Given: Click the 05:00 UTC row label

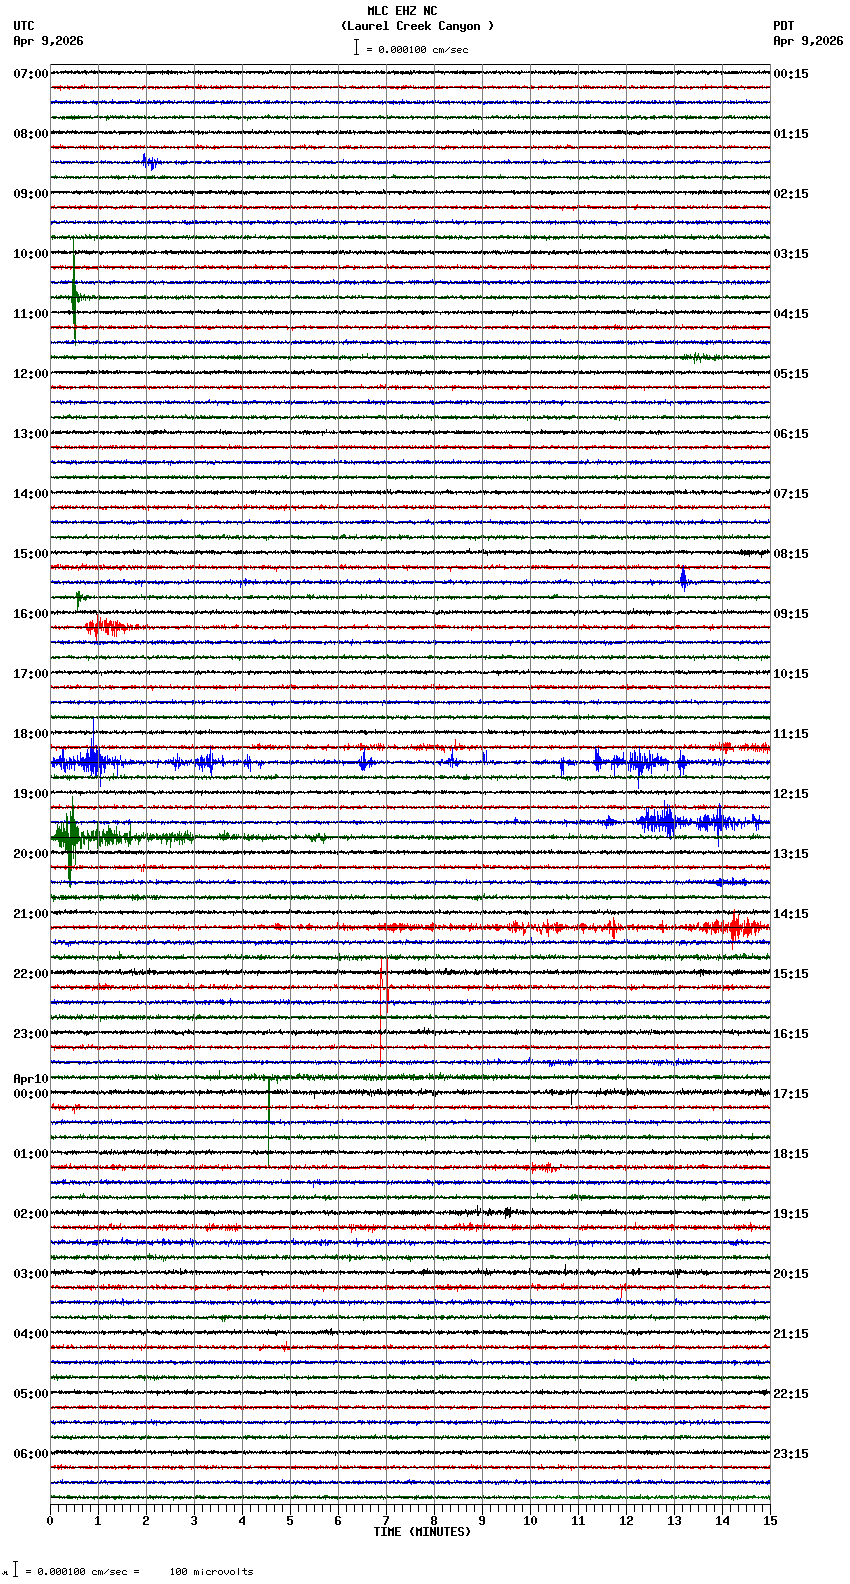Looking at the screenshot, I should pyautogui.click(x=31, y=1394).
